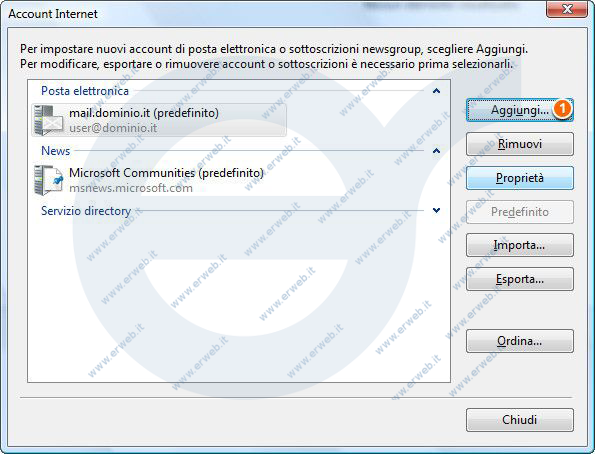Click the mail server icon for mail.dominio.it
Screen dimensions: 595x454
point(48,120)
